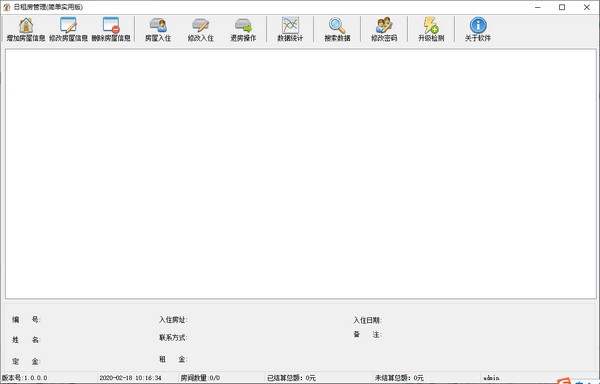Open 增加房屋信息 (add house info)
The height and width of the screenshot is (384, 600).
(26, 29)
